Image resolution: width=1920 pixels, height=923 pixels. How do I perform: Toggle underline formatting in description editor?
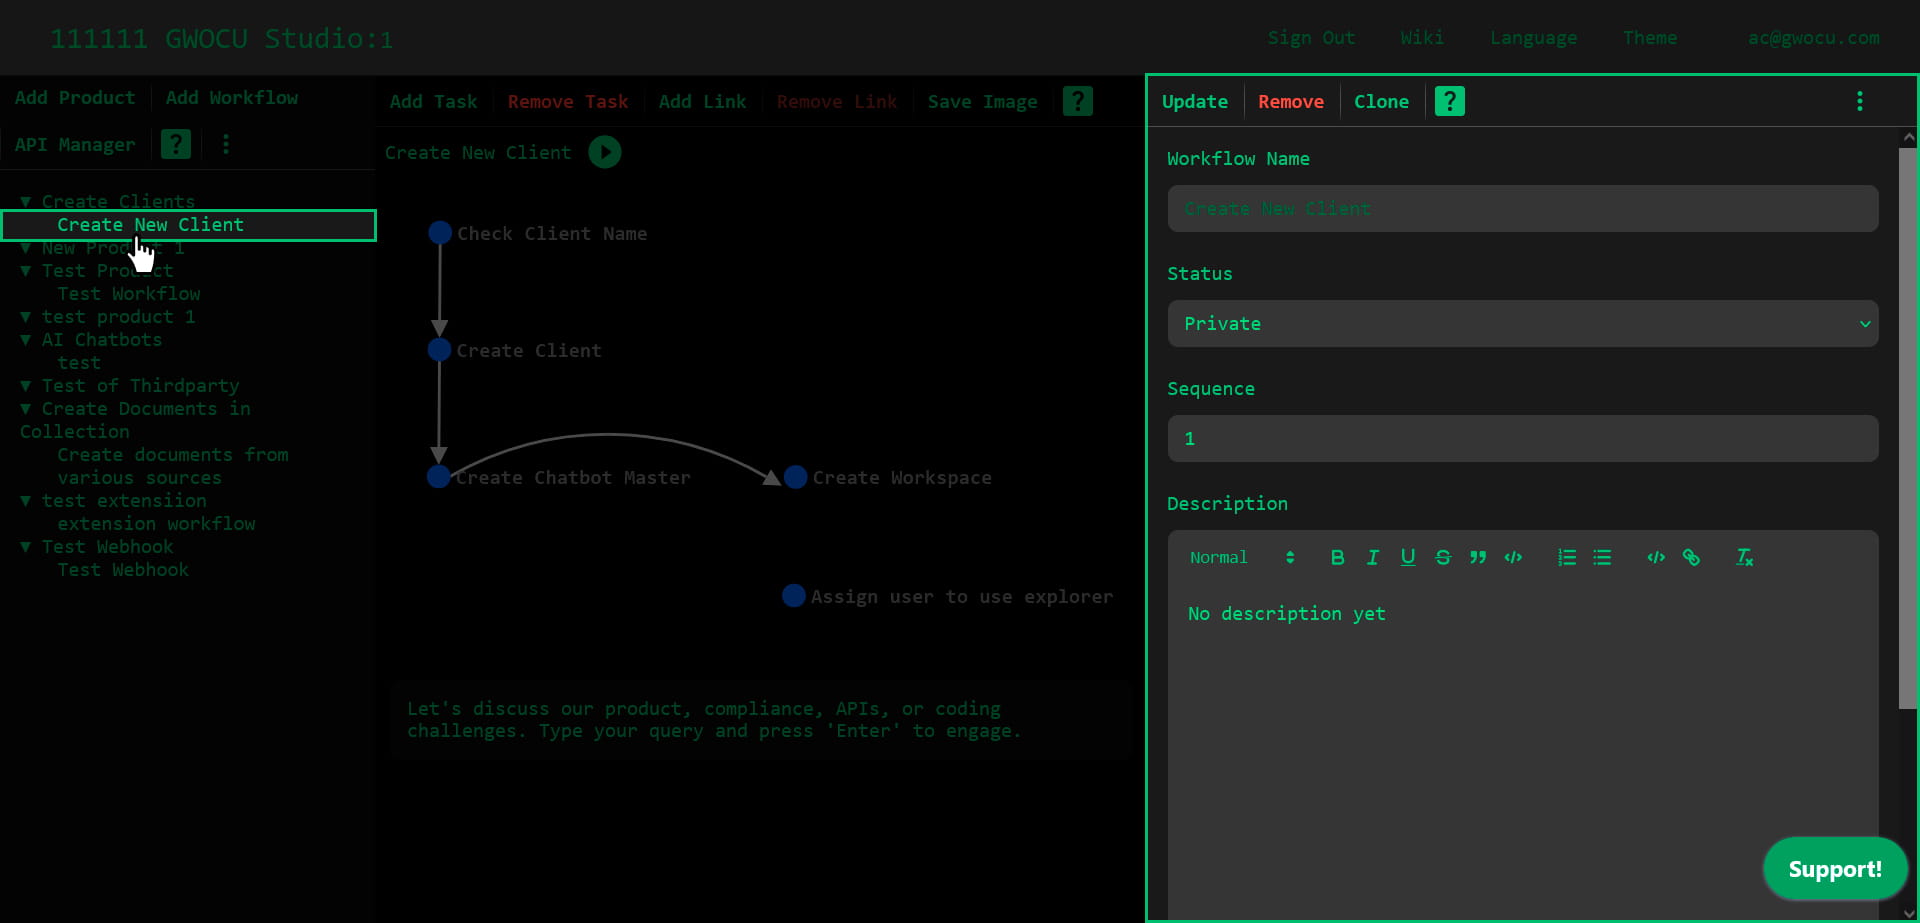[1407, 557]
